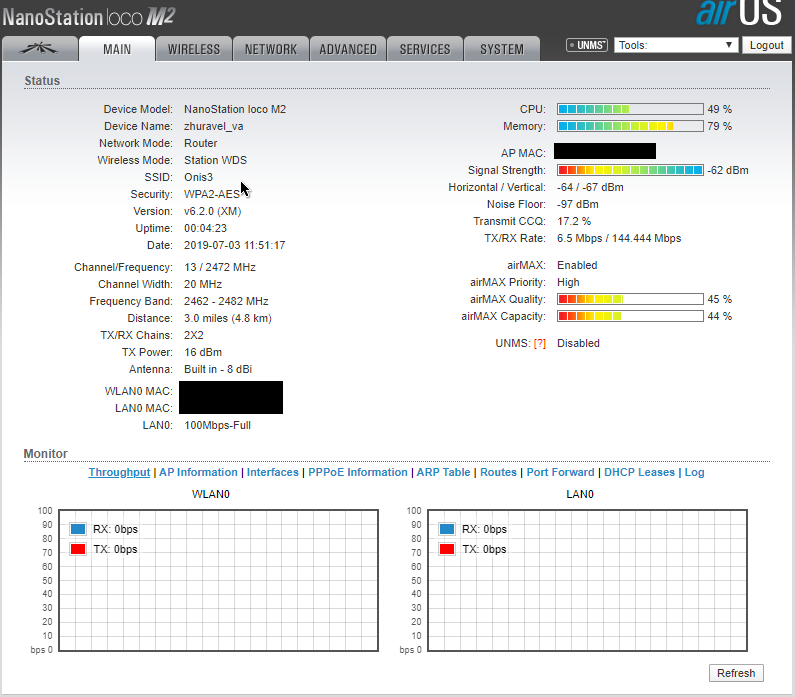795x697 pixels.
Task: Click the date '2019-07-03 11:51:17'
Action: (234, 245)
